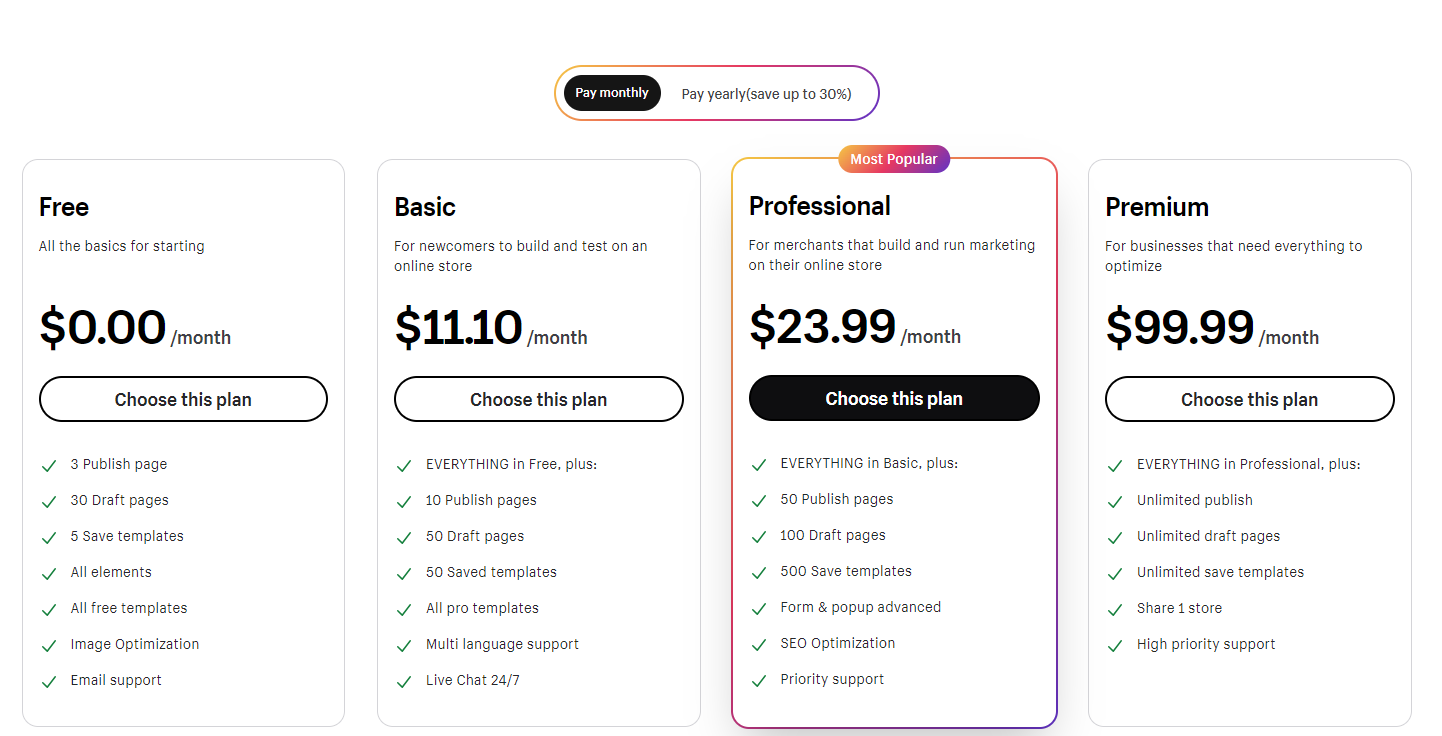Viewport: 1442px width, 736px height.
Task: Click the "Premium" plan heading
Action: point(1156,207)
